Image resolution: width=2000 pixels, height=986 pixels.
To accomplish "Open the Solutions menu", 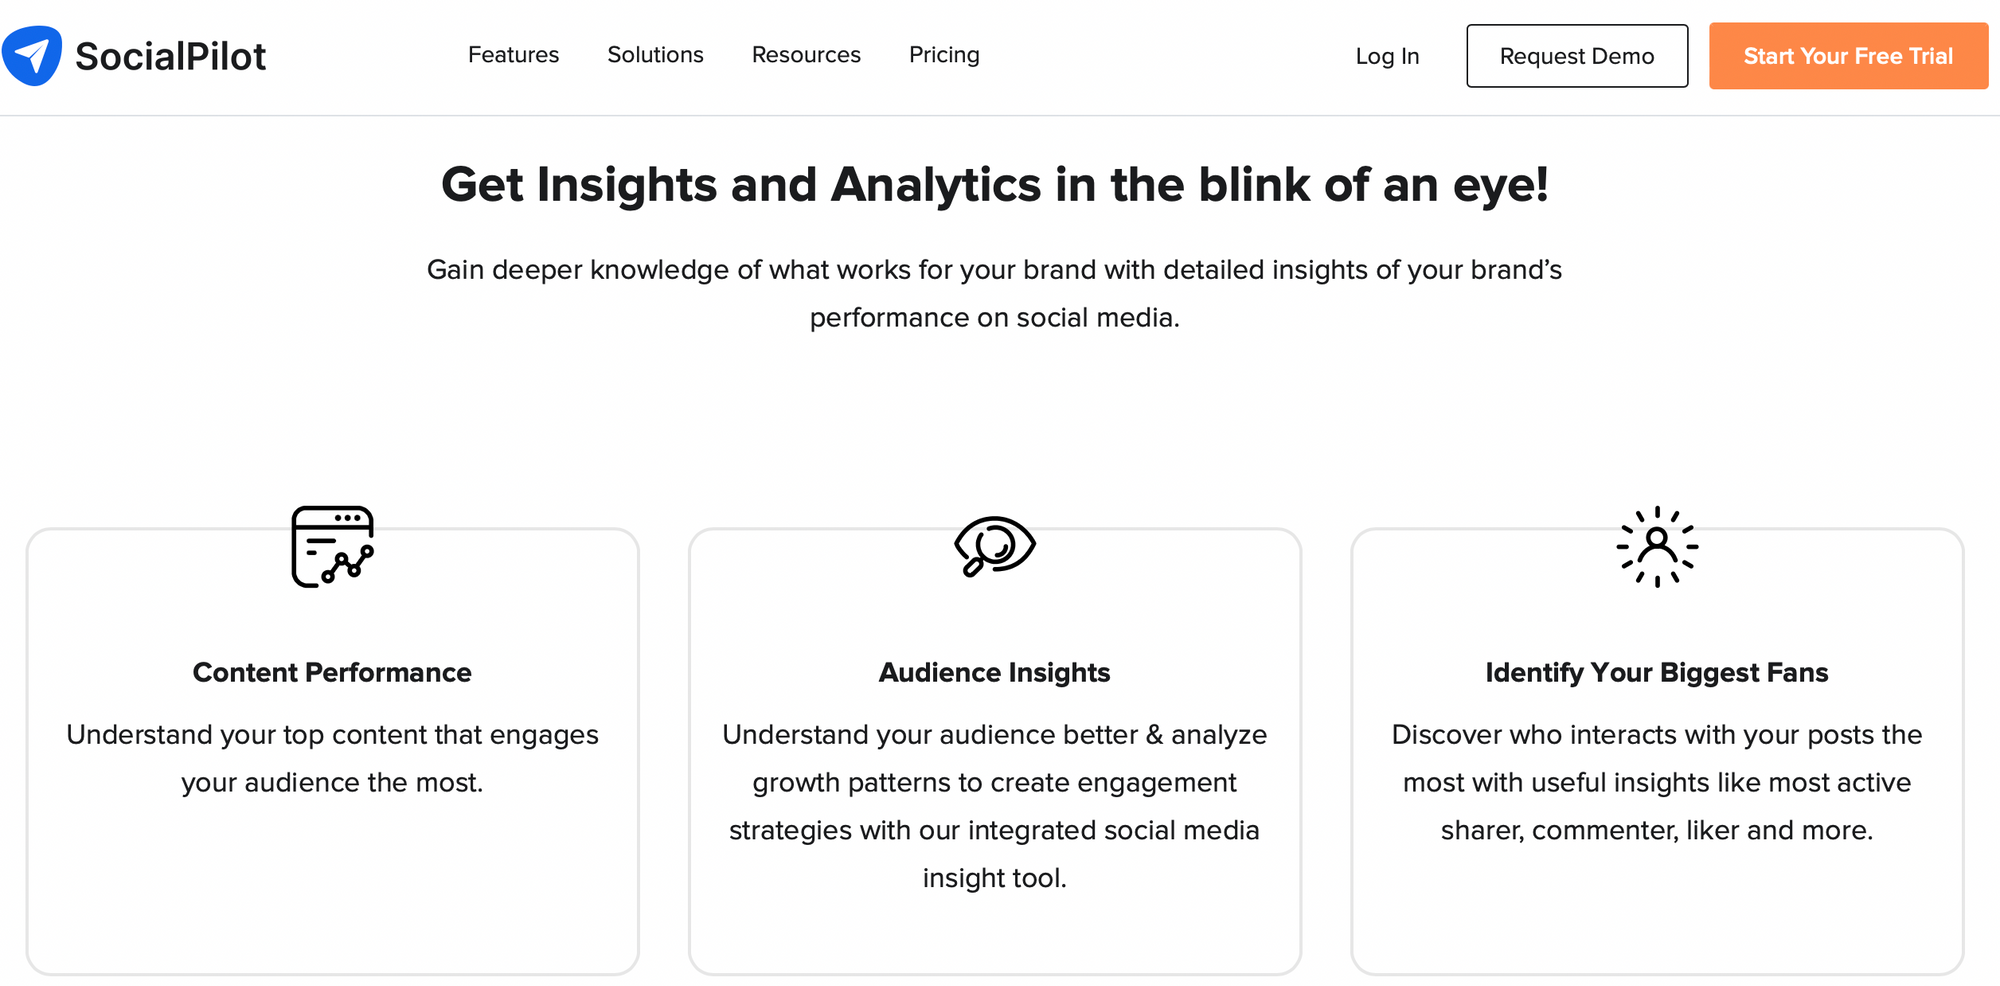I will [655, 55].
